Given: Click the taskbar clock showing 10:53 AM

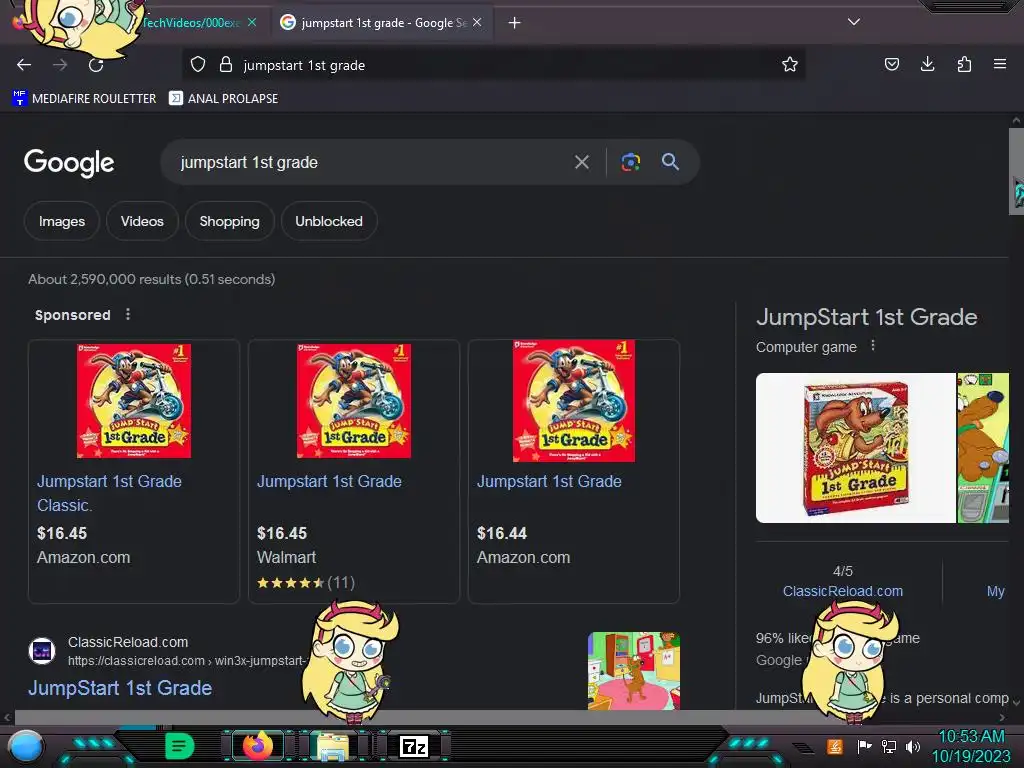Looking at the screenshot, I should pyautogui.click(x=971, y=746).
